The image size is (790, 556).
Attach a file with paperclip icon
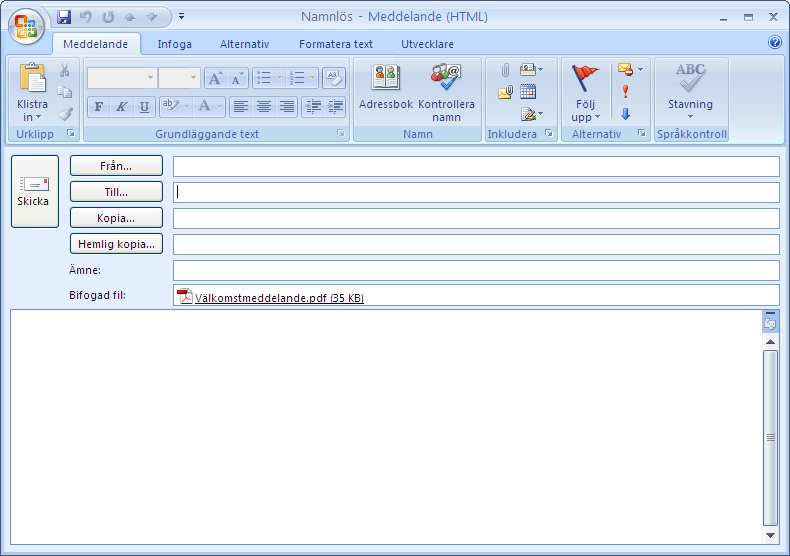(x=505, y=70)
